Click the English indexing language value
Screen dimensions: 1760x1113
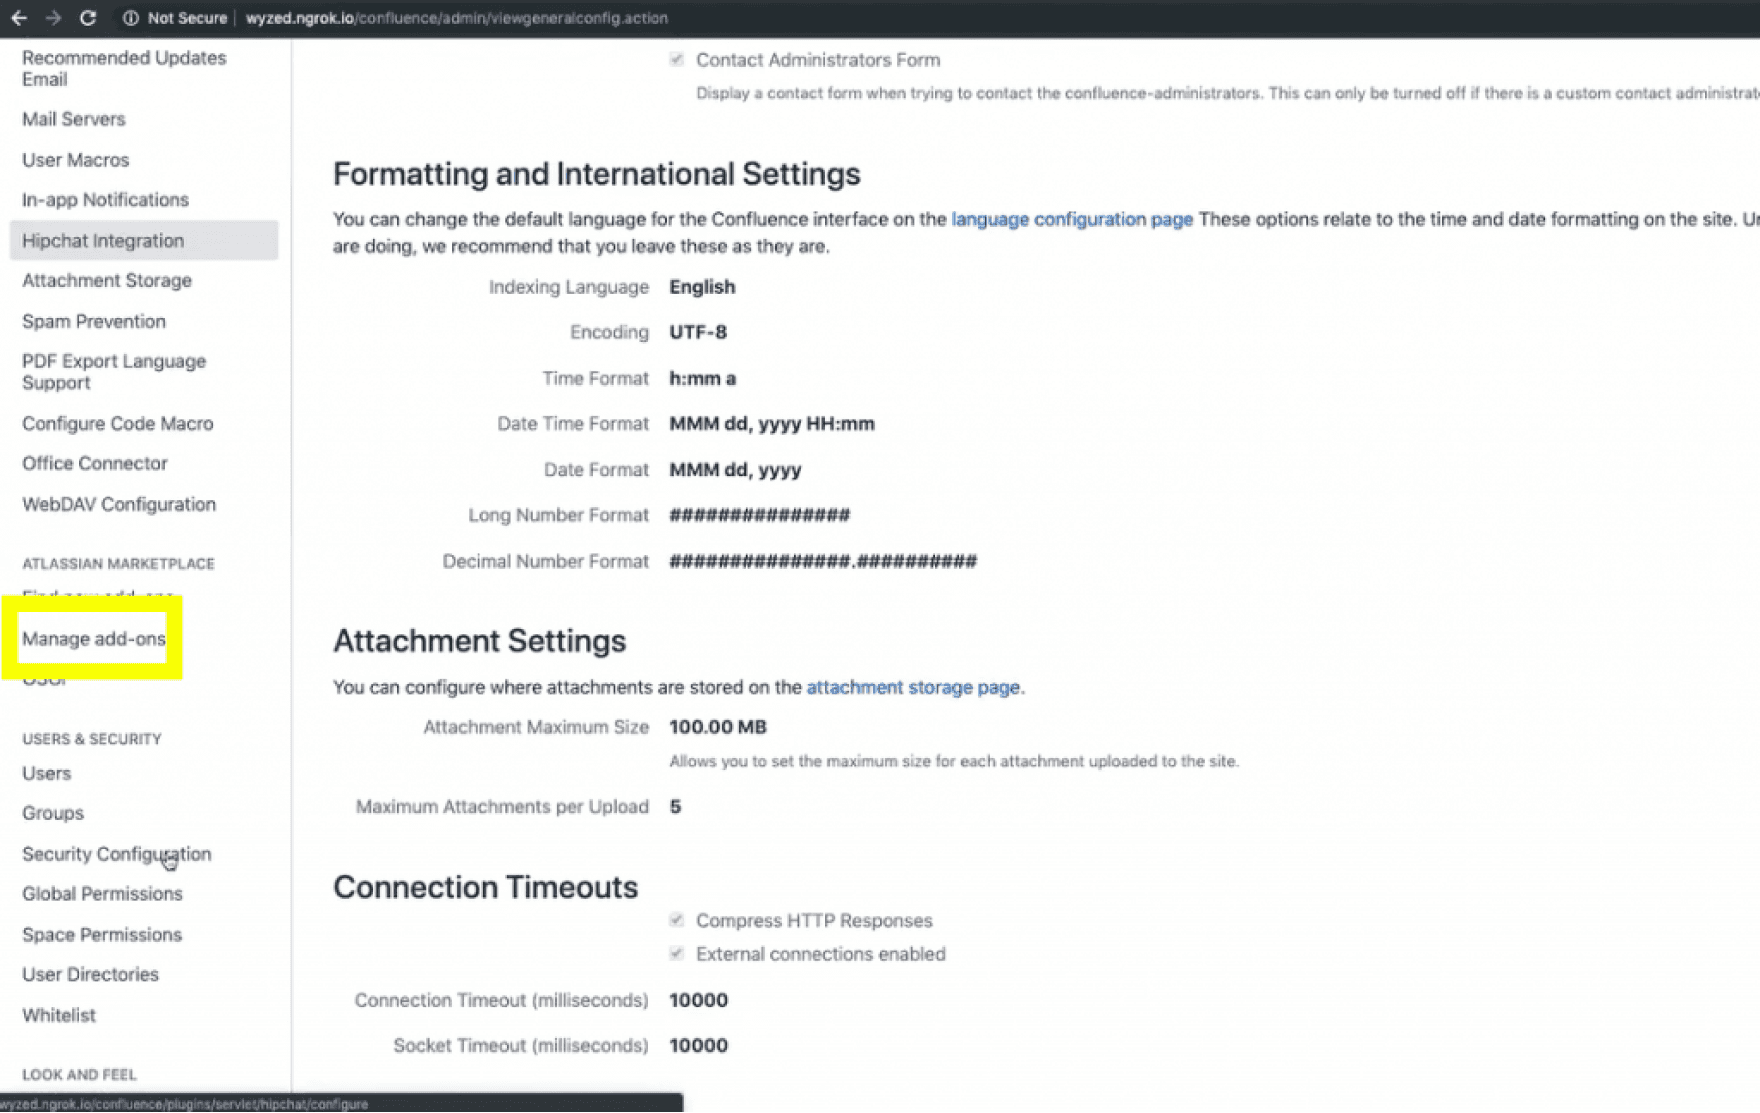(702, 287)
